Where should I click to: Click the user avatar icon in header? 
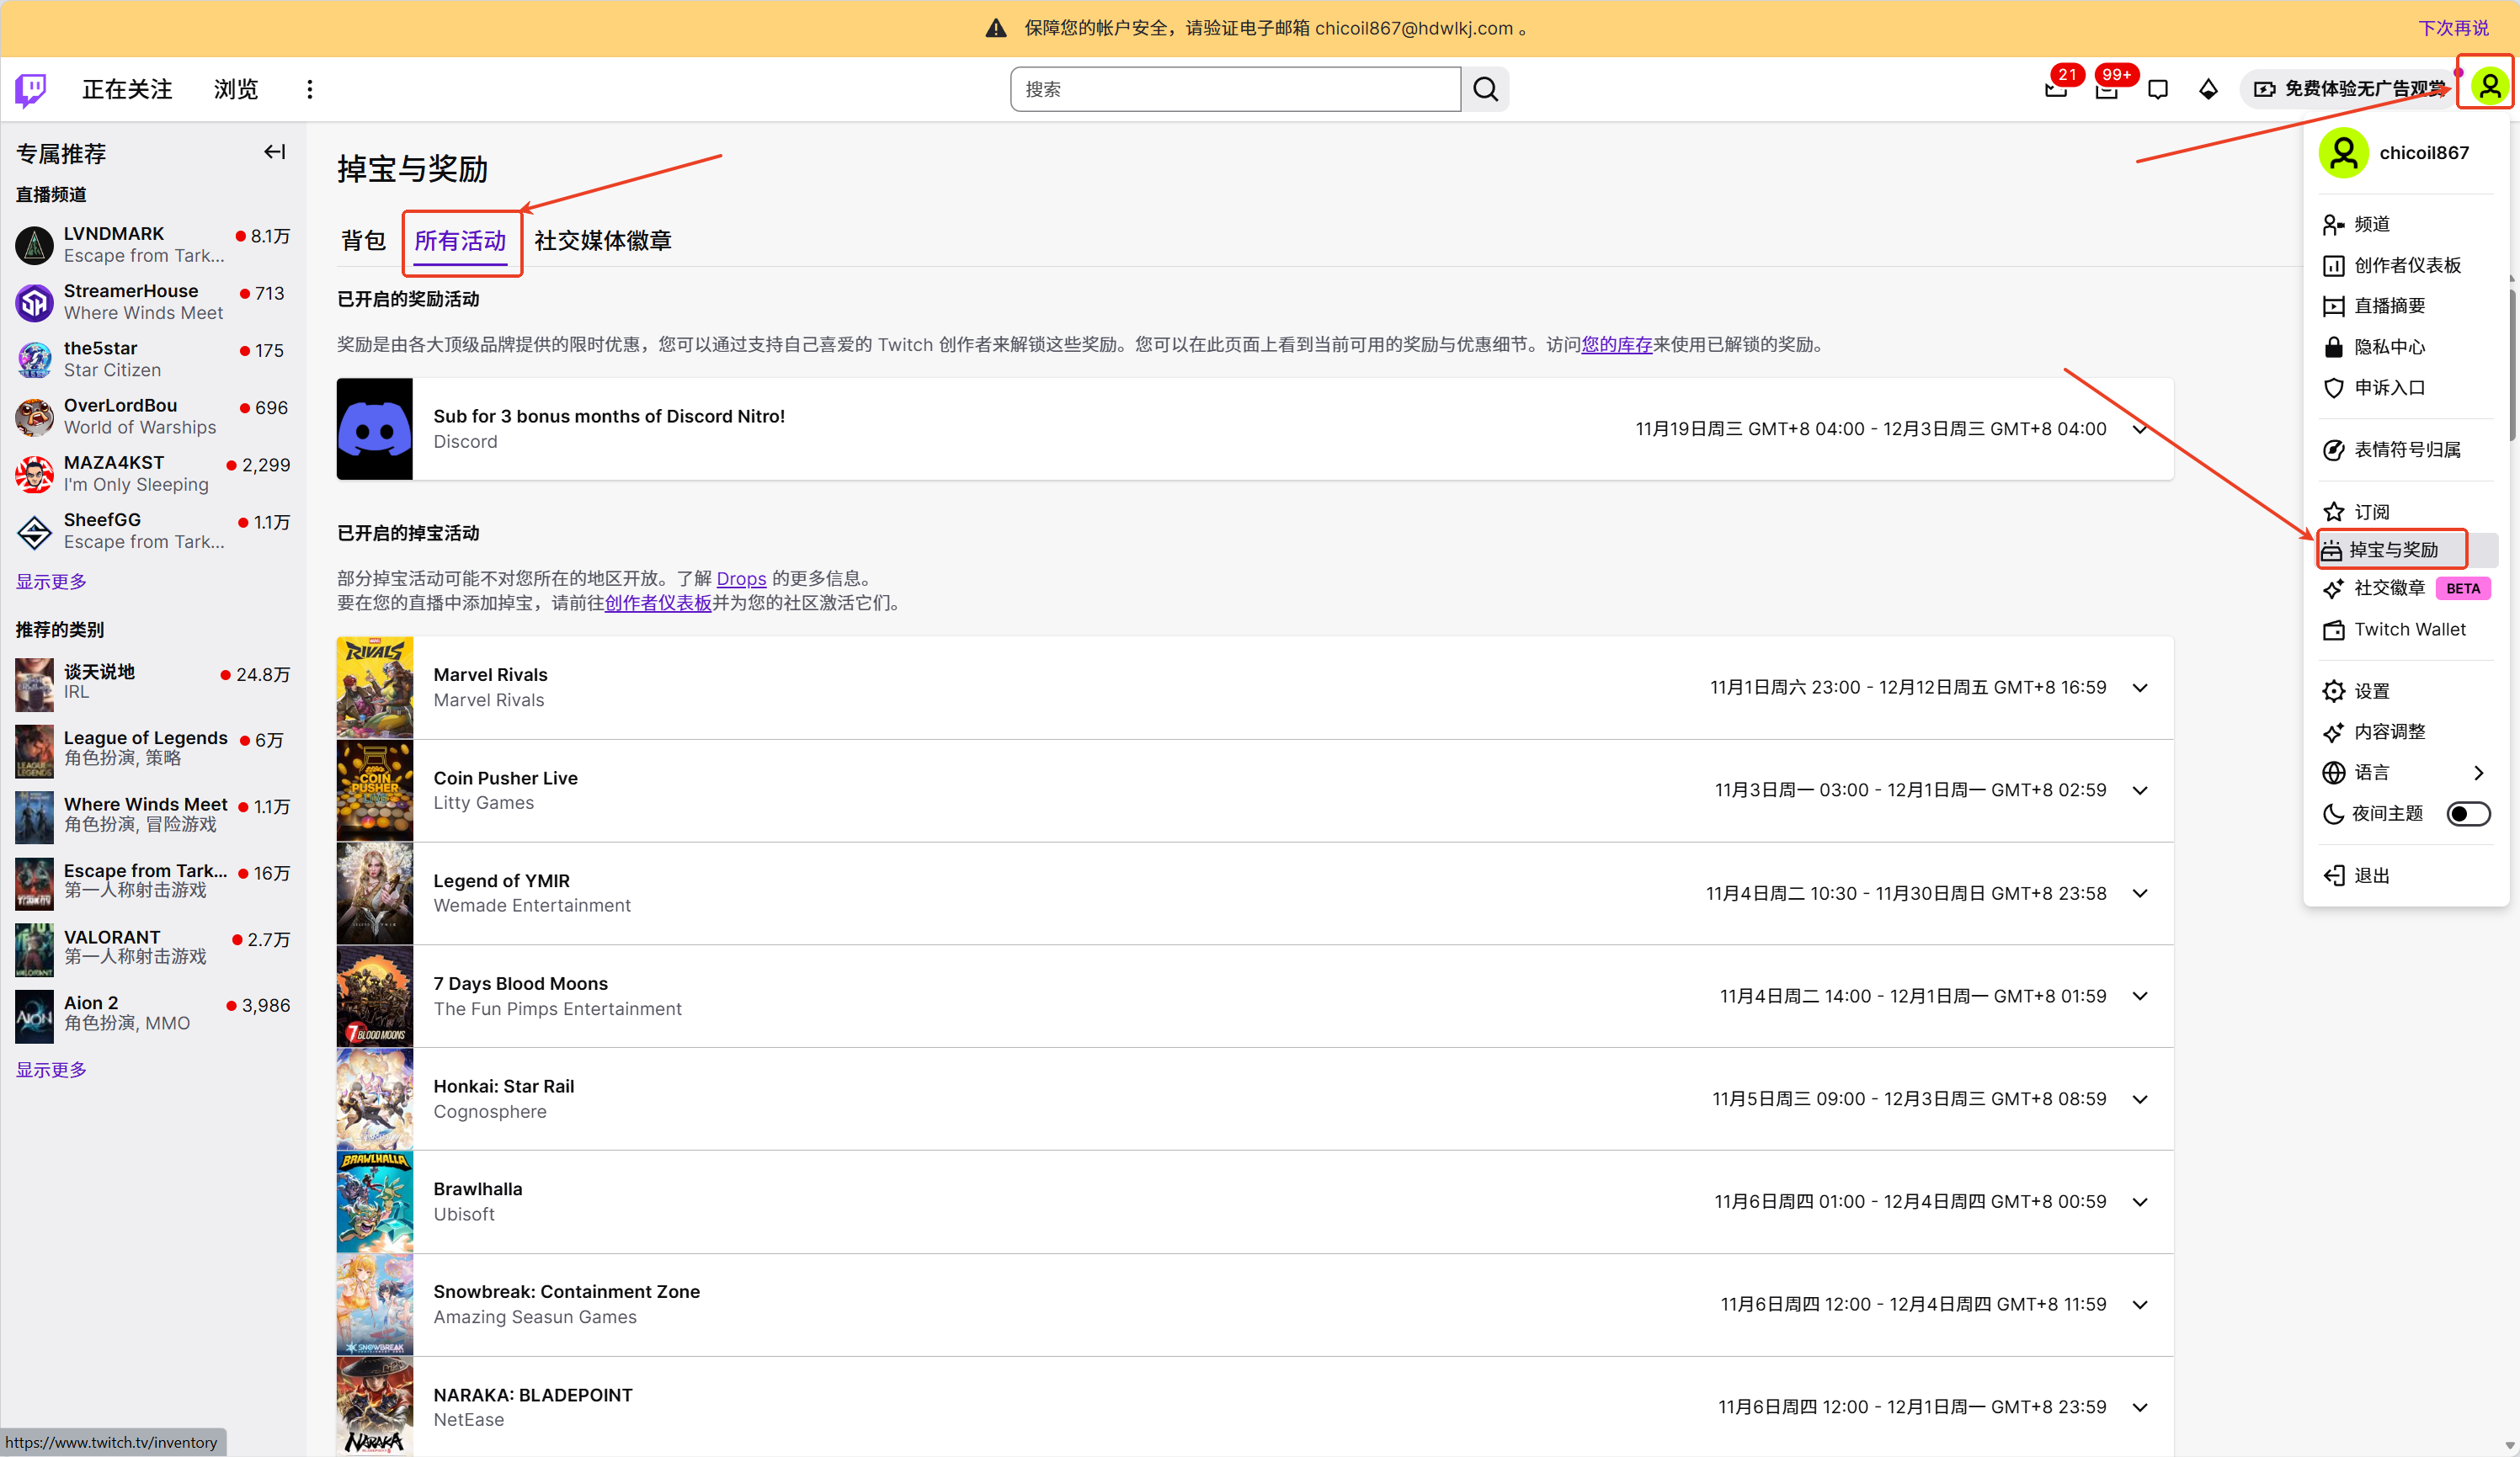pyautogui.click(x=2489, y=86)
